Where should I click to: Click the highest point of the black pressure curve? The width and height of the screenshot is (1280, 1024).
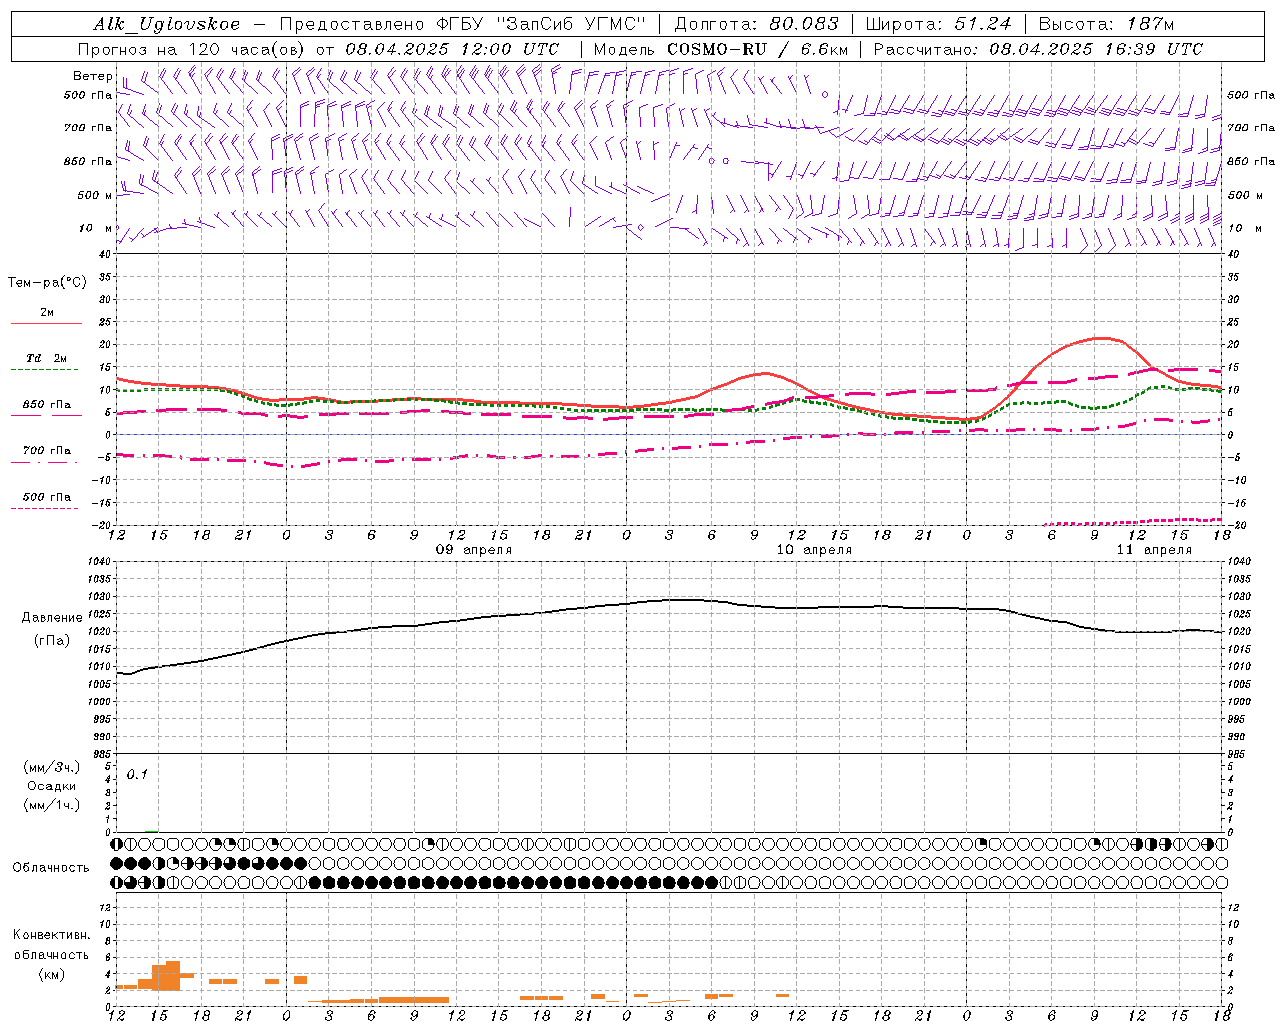tap(683, 599)
